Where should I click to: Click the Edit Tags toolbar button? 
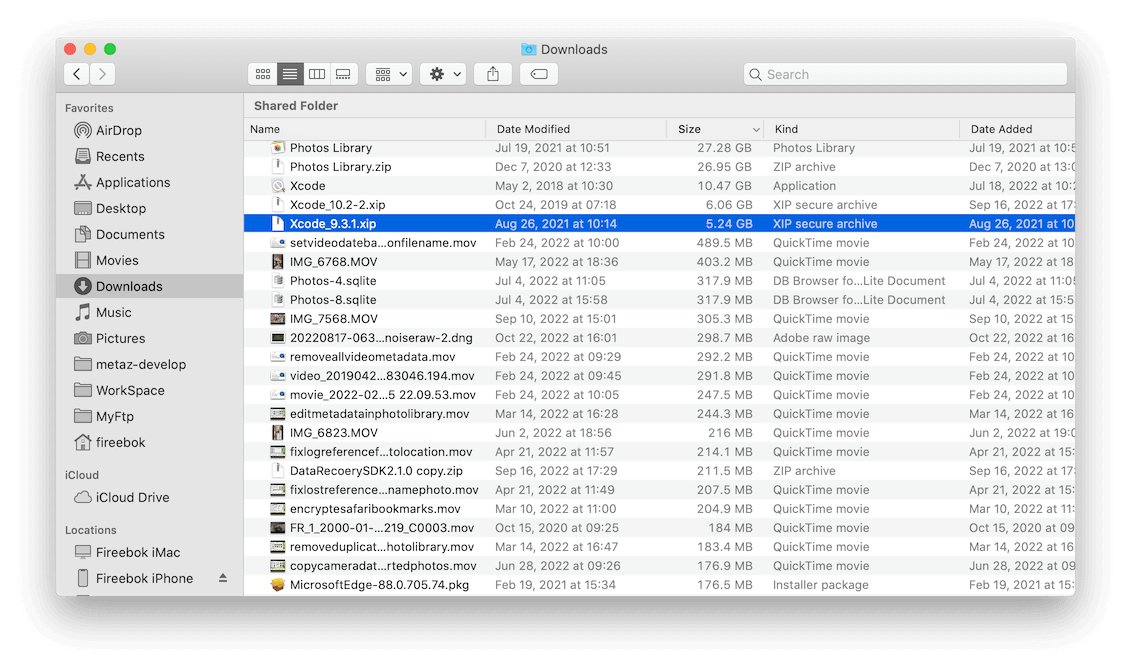(539, 74)
